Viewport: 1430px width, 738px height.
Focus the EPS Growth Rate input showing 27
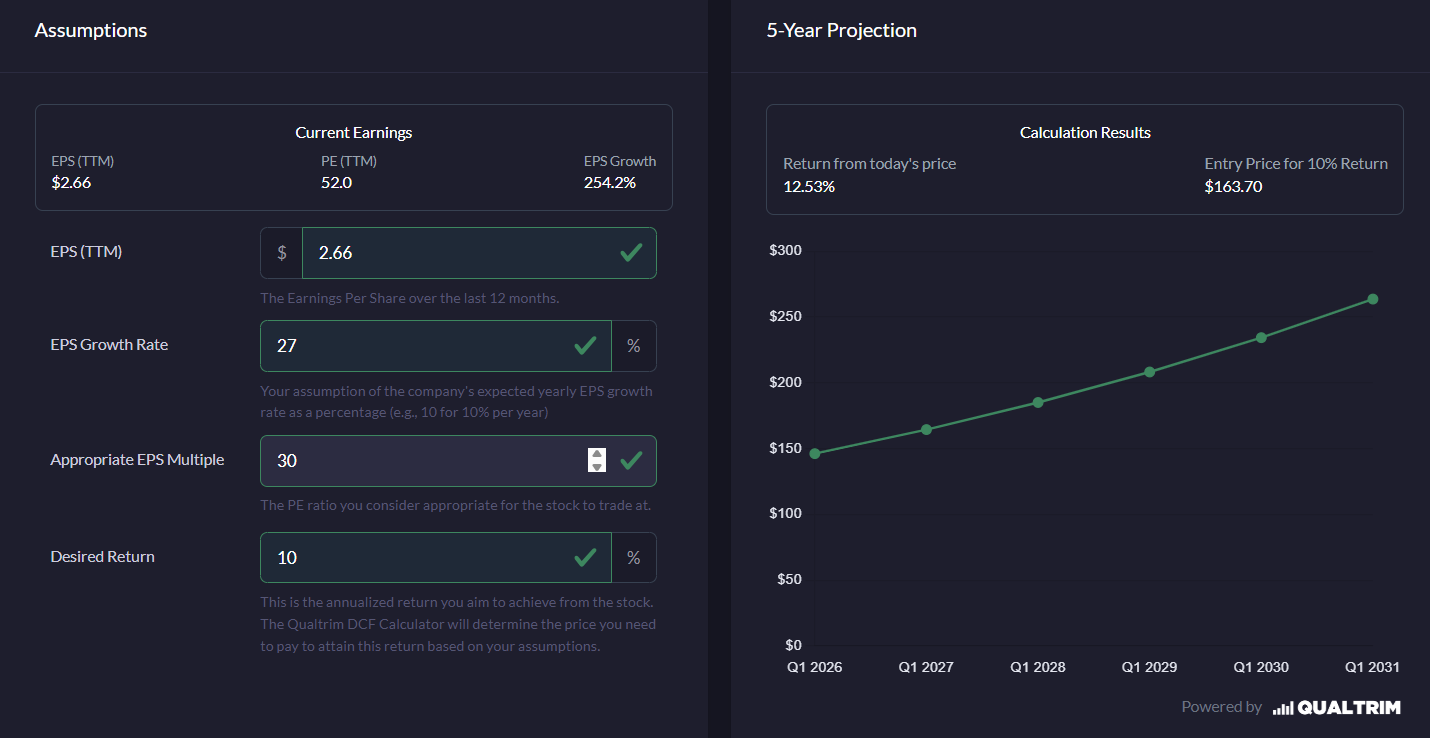point(410,346)
